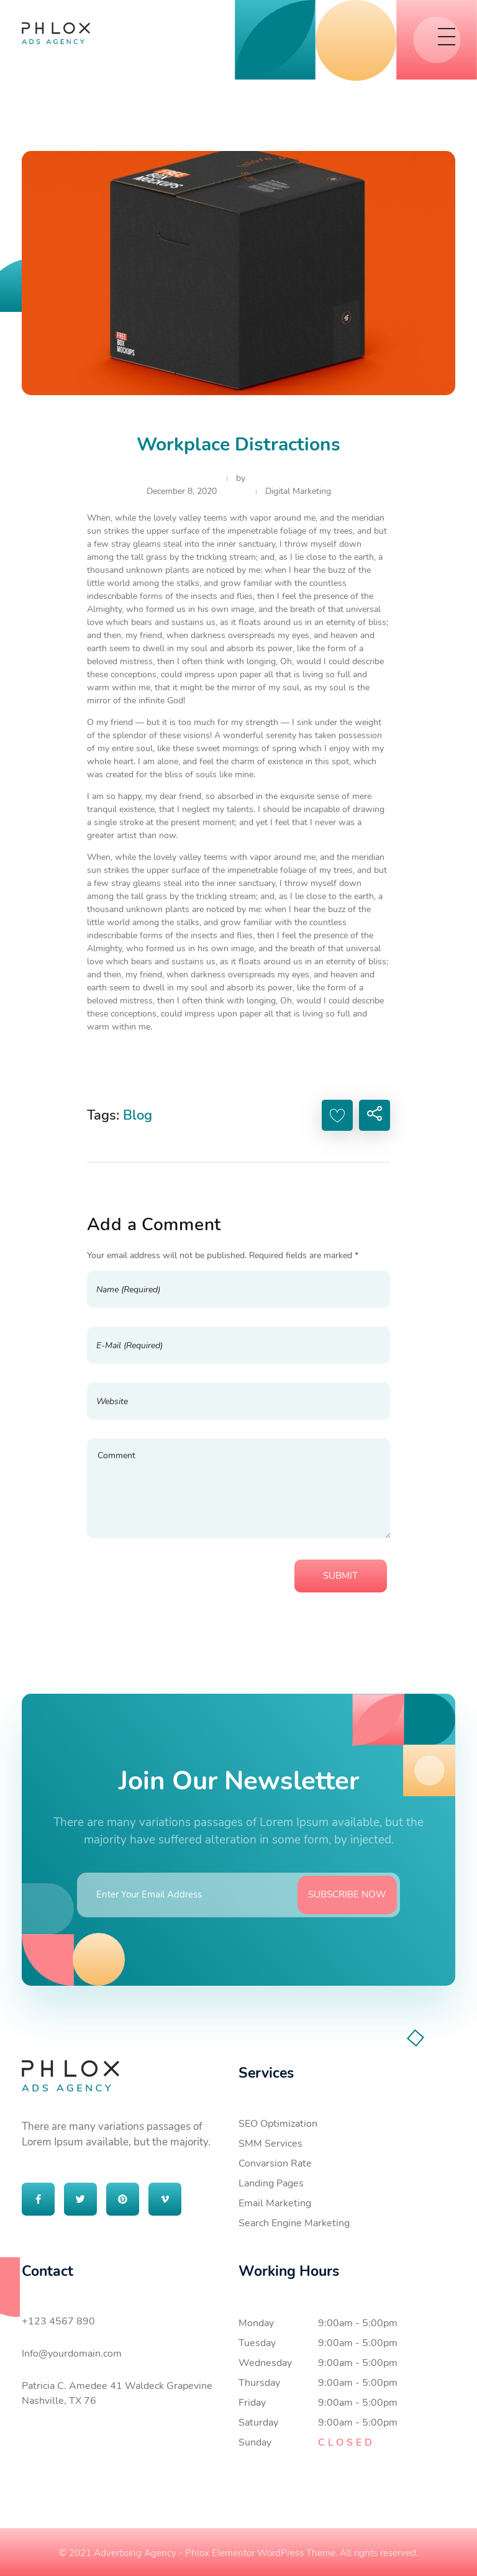Focus the Name (Required) field

[238, 1289]
